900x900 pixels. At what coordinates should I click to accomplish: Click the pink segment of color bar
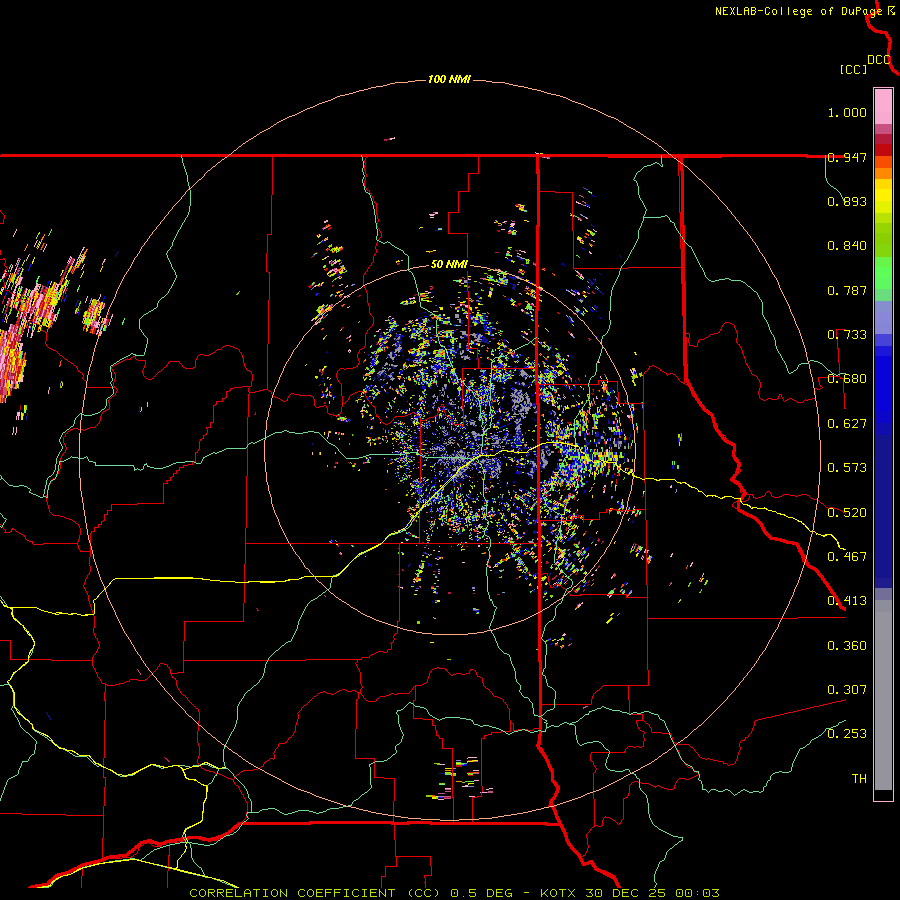(883, 107)
